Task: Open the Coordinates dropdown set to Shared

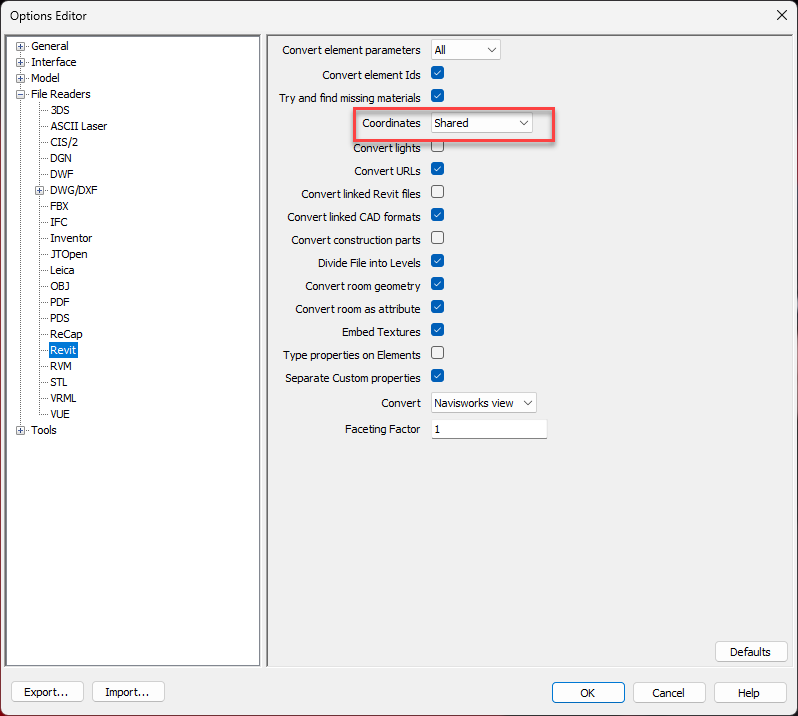Action: (x=481, y=123)
